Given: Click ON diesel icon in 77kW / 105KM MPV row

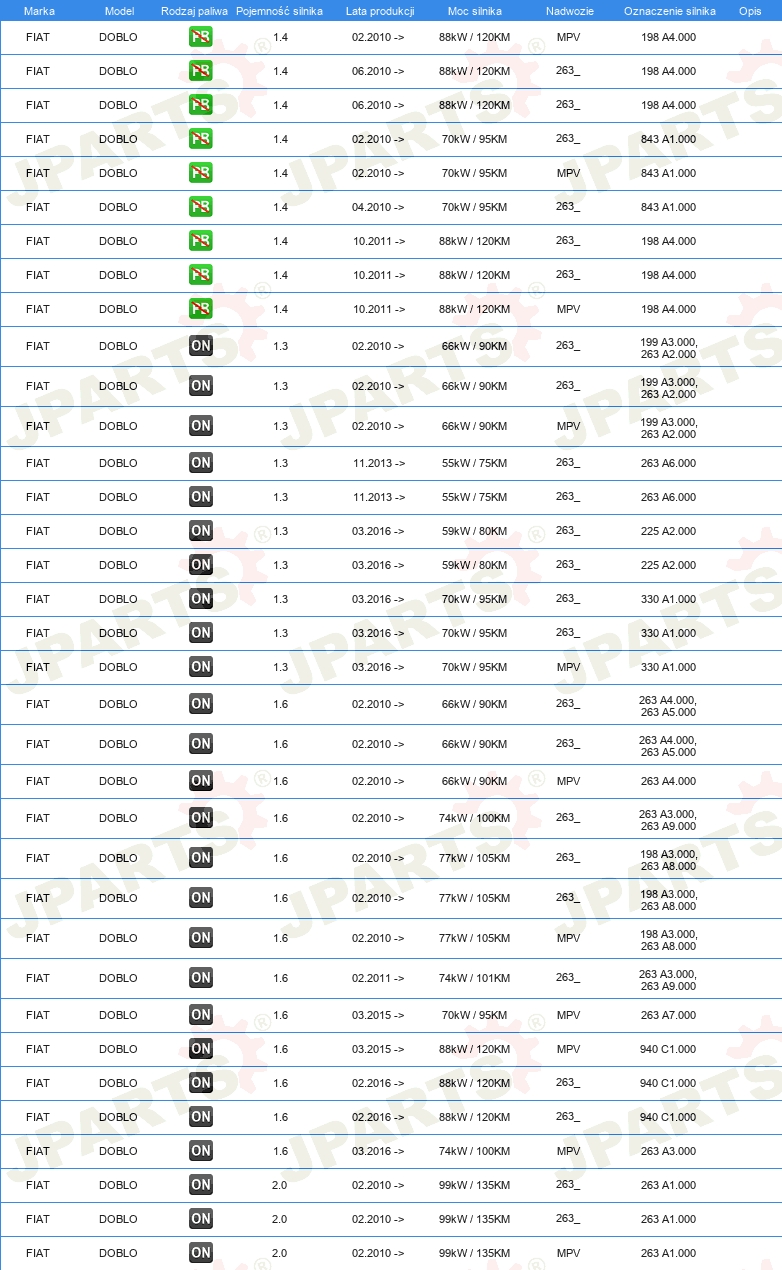Looking at the screenshot, I should click(x=201, y=938).
